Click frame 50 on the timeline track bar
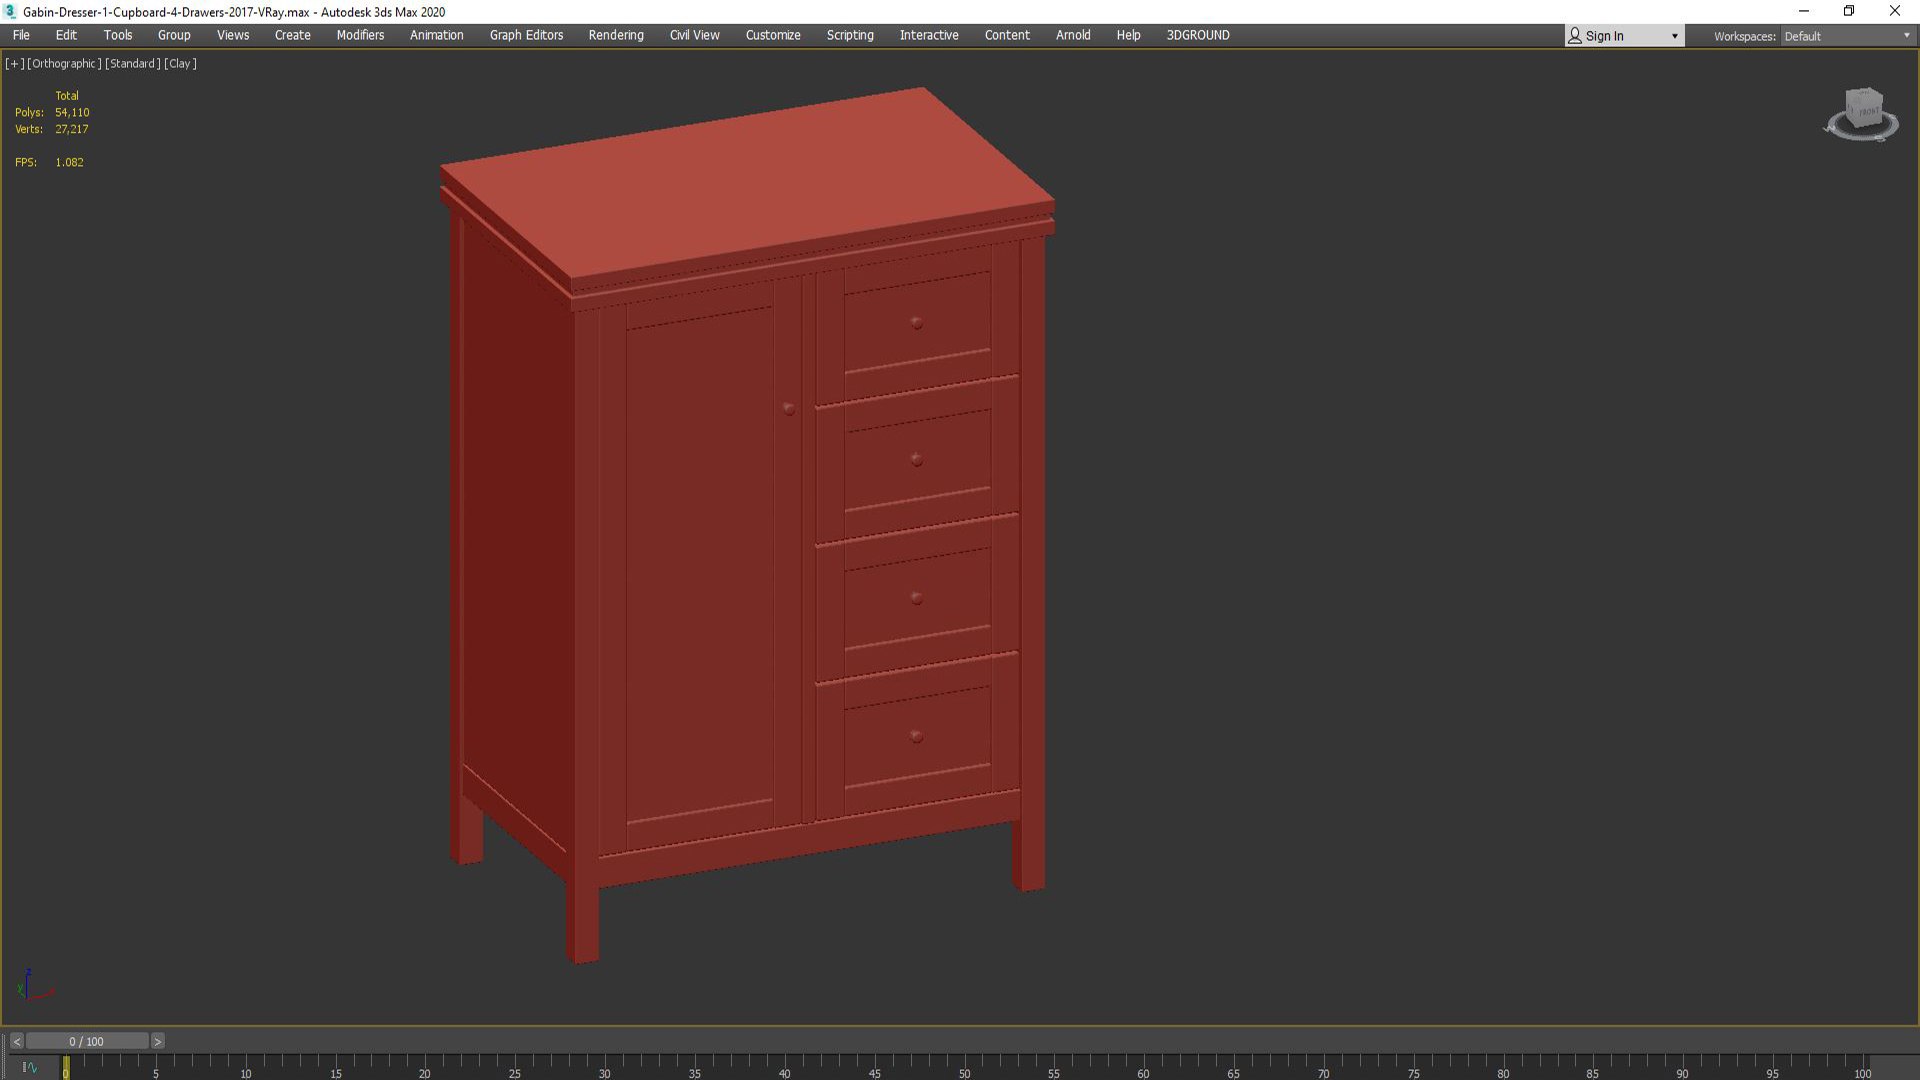 [964, 1066]
